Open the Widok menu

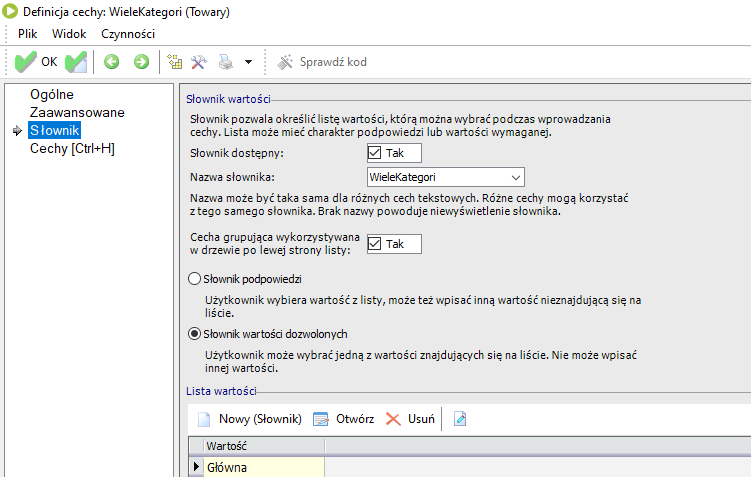point(69,33)
